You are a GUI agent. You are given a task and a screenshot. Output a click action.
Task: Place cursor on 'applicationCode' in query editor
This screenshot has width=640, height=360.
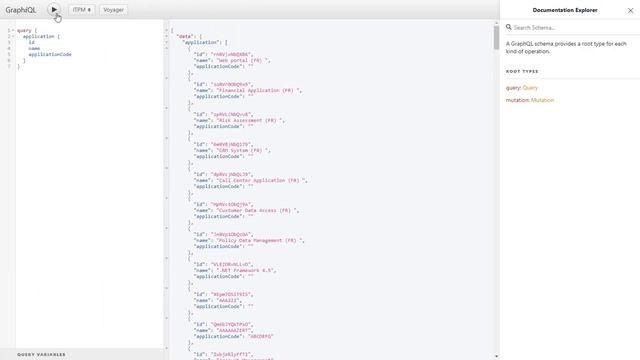point(50,54)
